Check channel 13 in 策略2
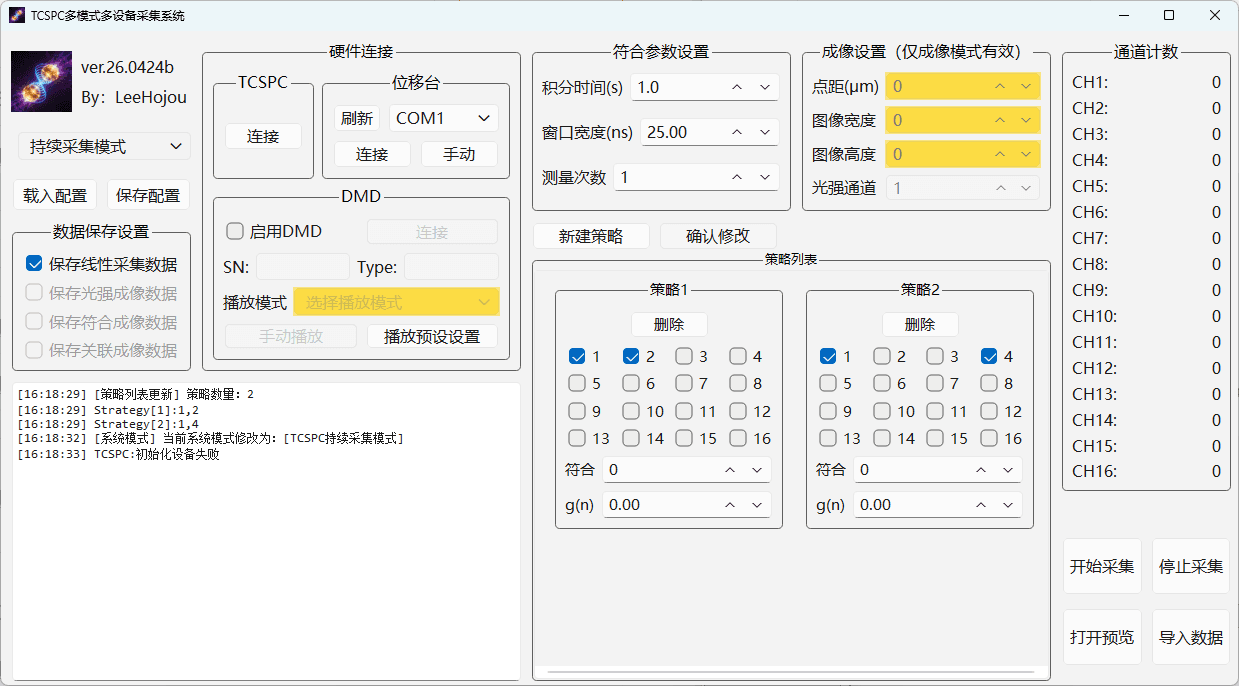The height and width of the screenshot is (686, 1239). pos(828,438)
